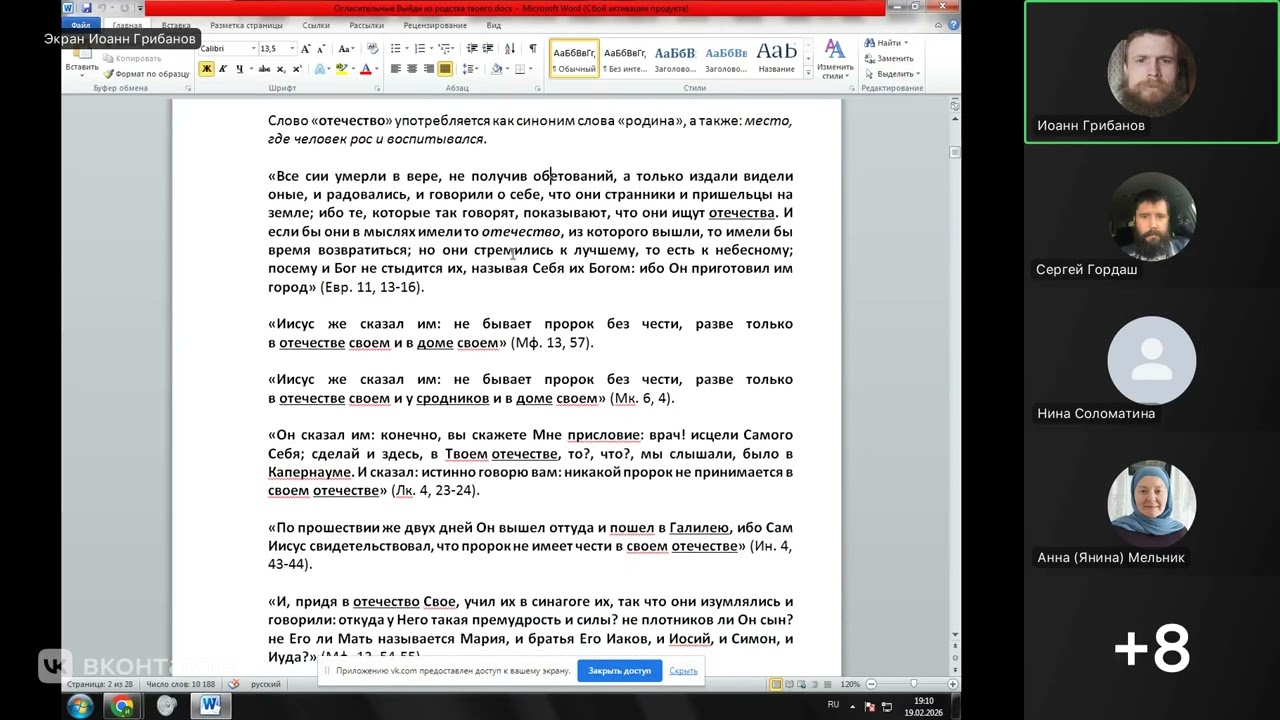Expand the highlight color dropdown arrow
Image resolution: width=1280 pixels, height=720 pixels.
point(353,69)
